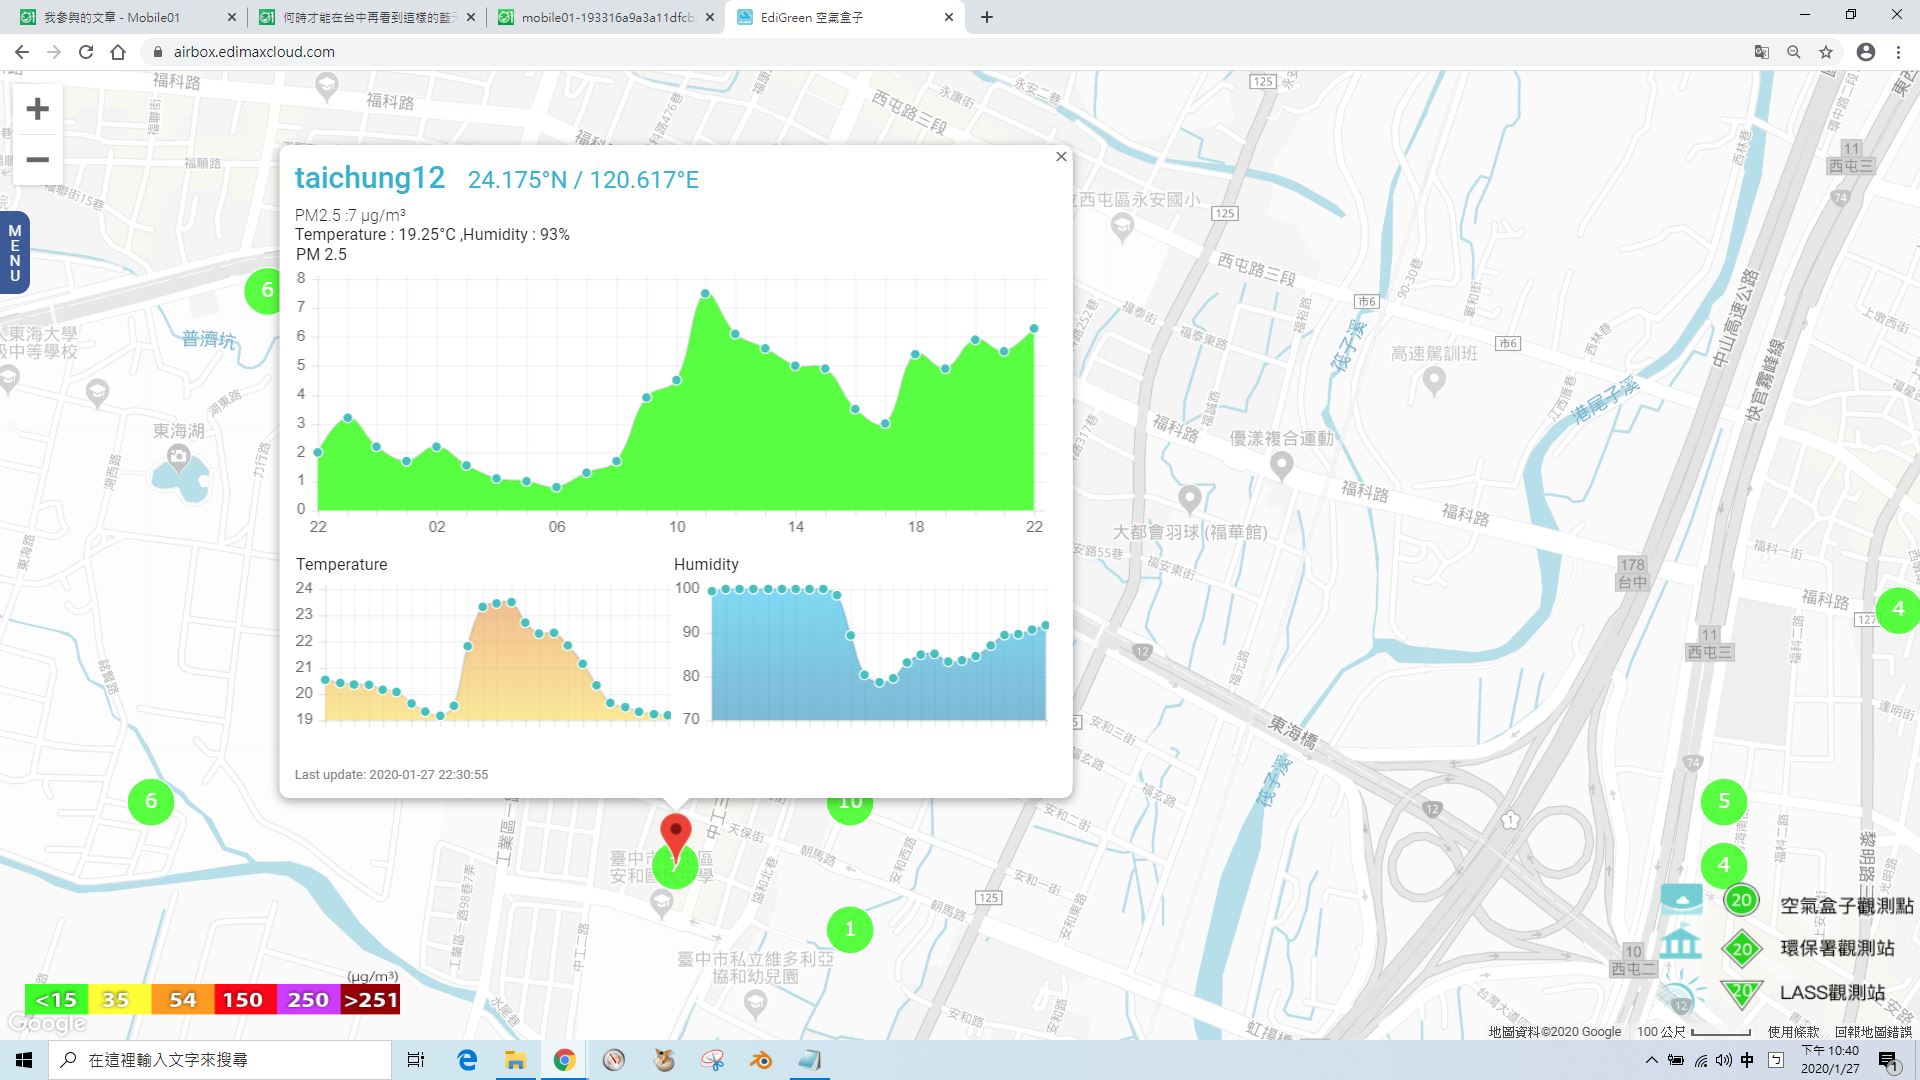Show hidden system tray icons
Screen dimensions: 1920x1080
click(x=1651, y=1060)
